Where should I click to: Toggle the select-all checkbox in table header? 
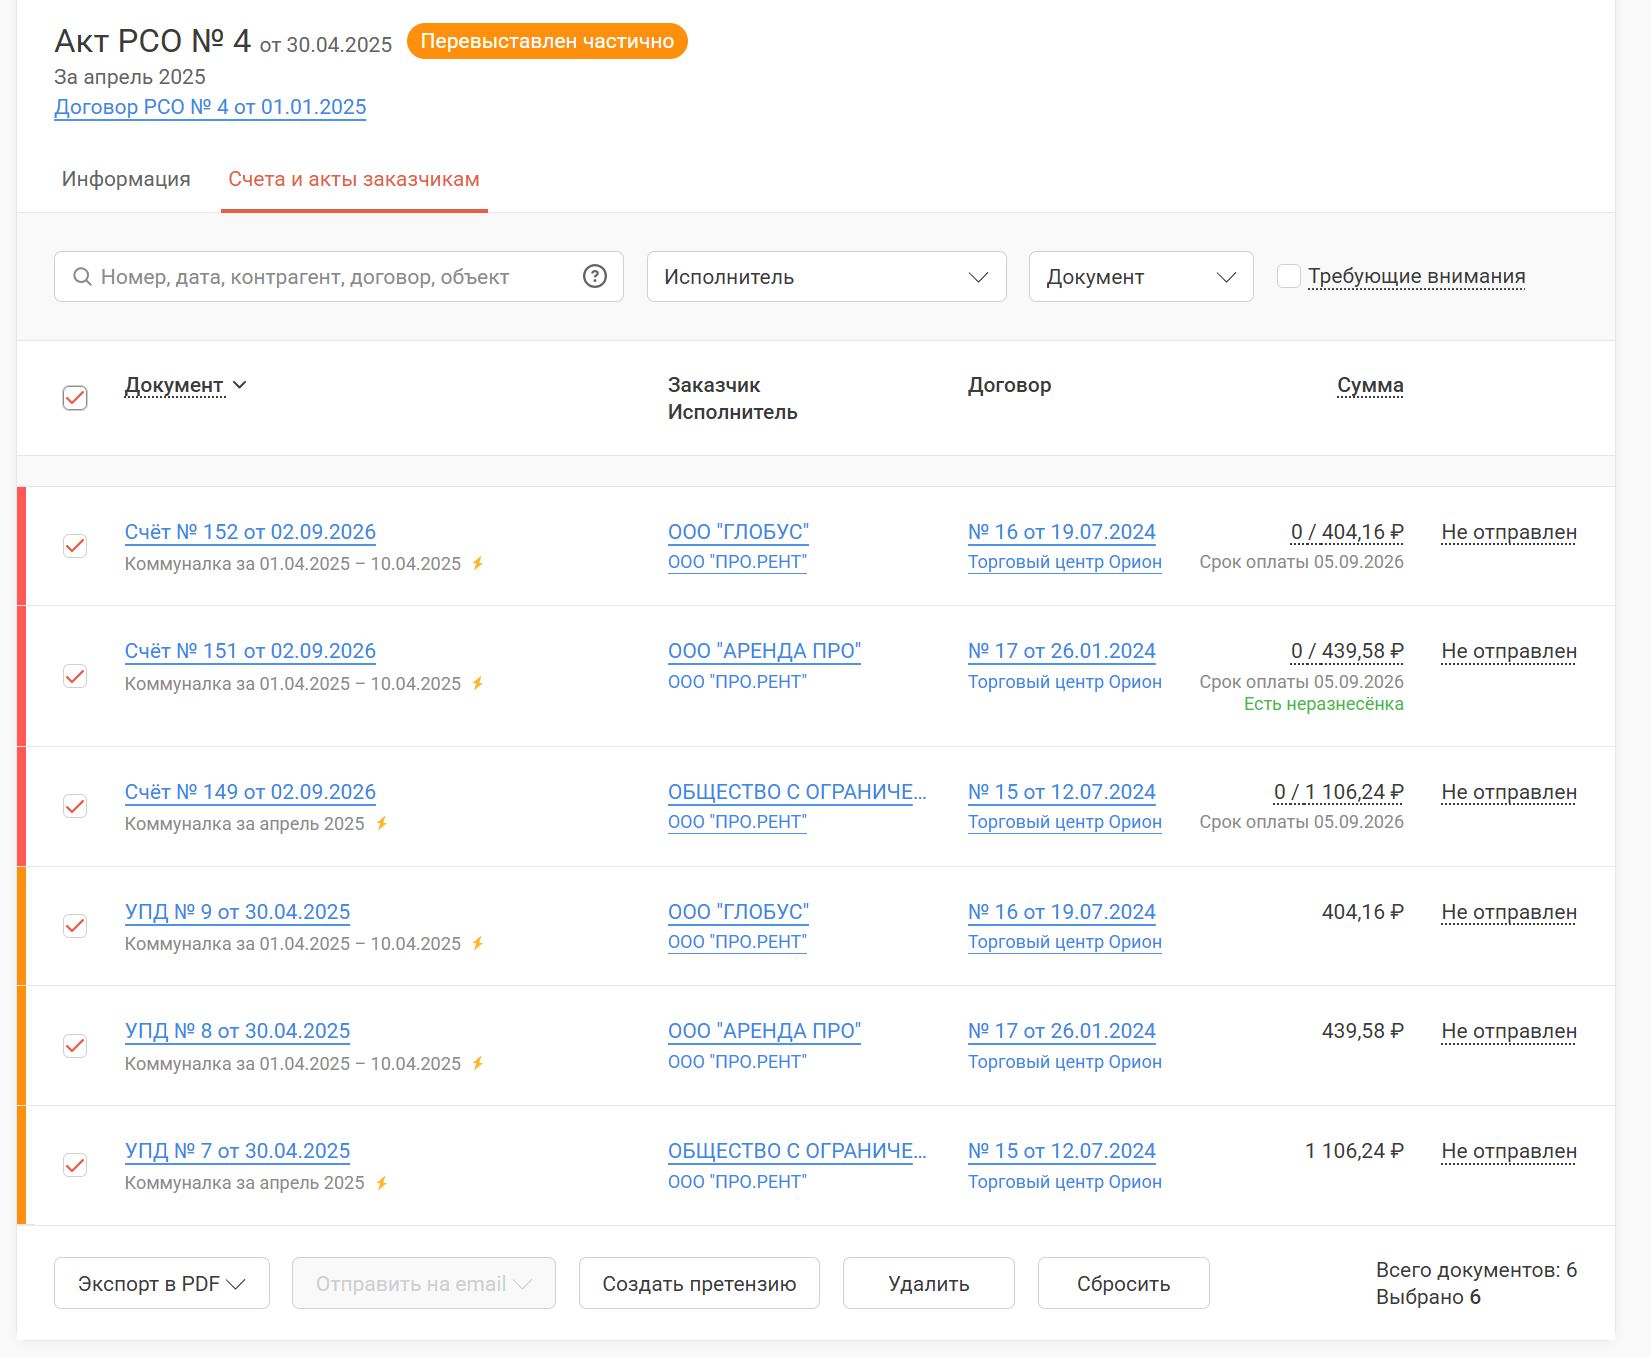[x=75, y=398]
